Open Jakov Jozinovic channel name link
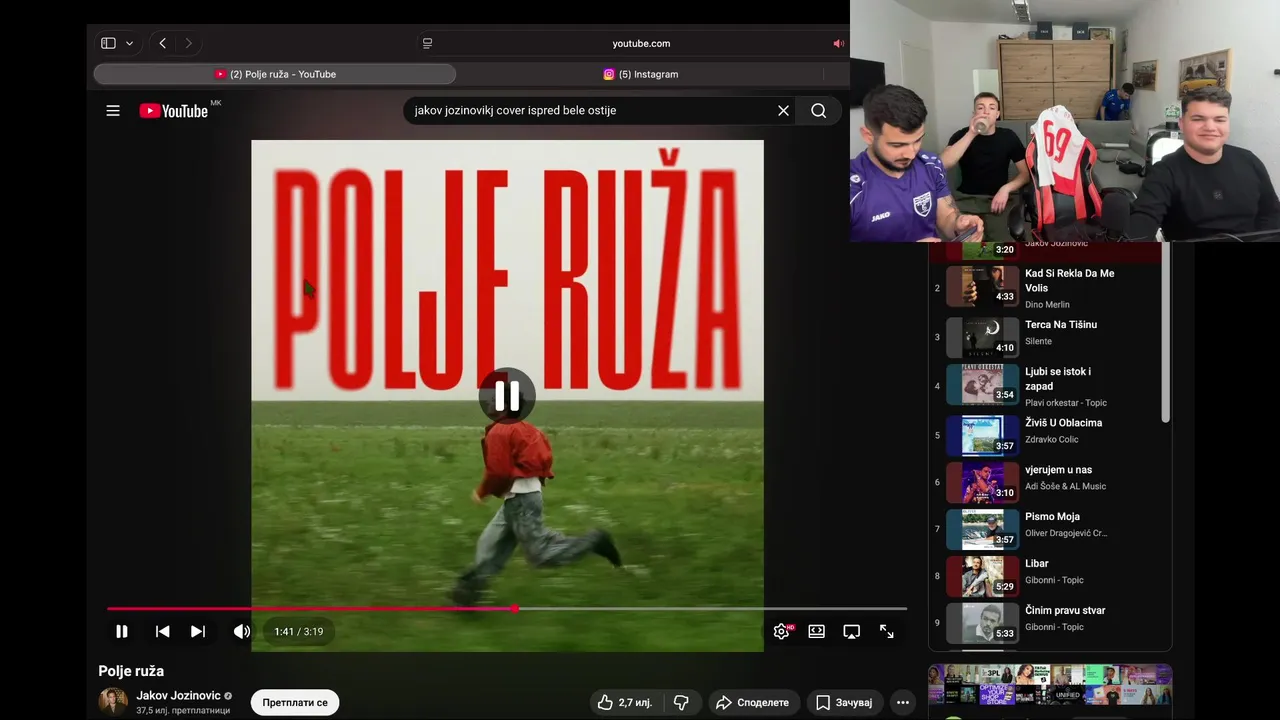 pyautogui.click(x=178, y=696)
